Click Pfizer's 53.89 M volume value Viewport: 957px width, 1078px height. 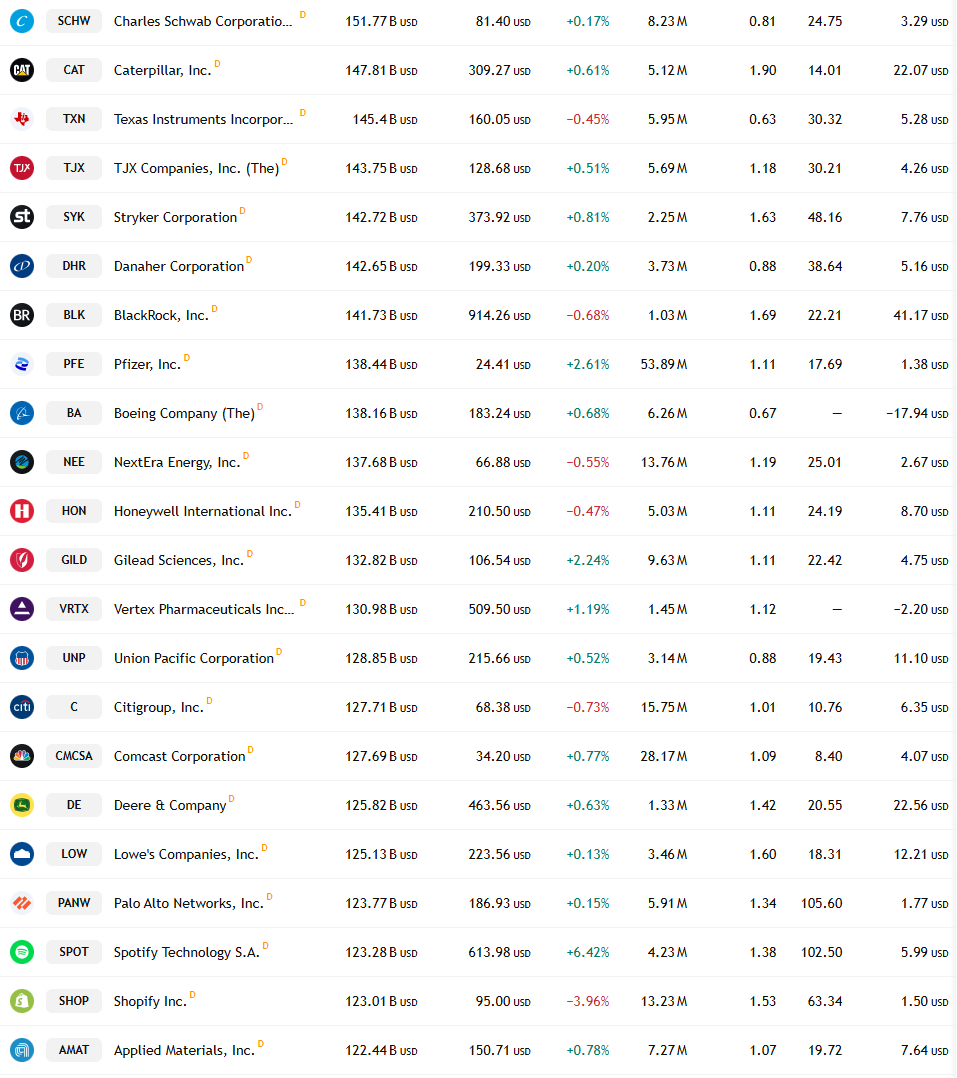pyautogui.click(x=664, y=364)
